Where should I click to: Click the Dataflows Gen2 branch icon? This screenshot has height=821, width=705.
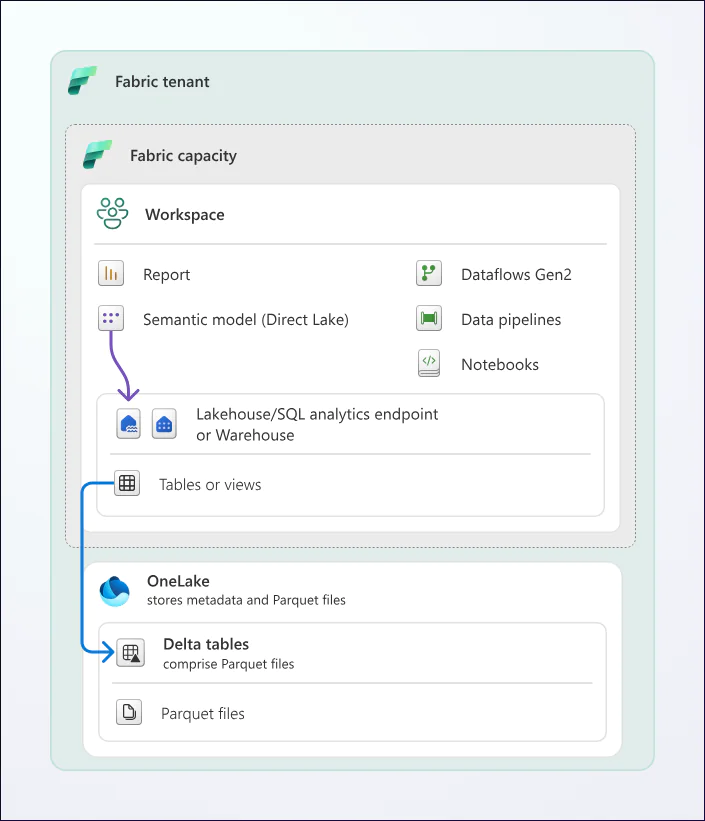click(429, 274)
